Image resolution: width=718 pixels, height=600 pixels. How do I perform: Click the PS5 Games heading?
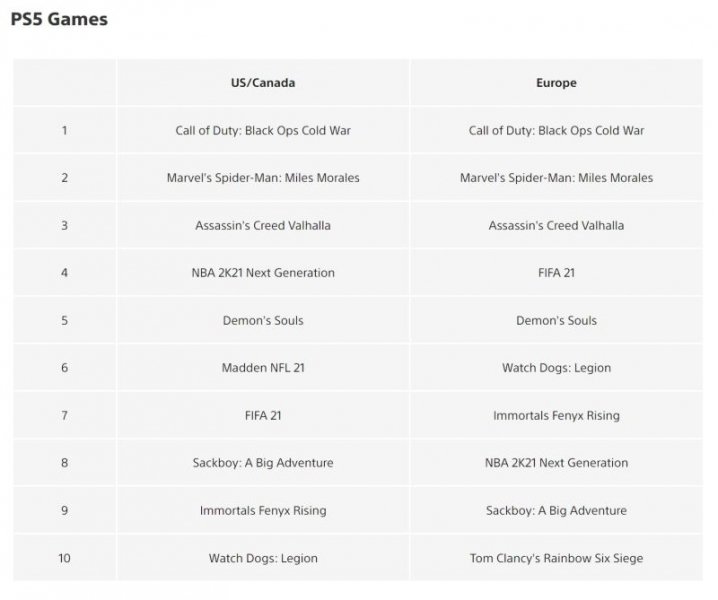60,19
